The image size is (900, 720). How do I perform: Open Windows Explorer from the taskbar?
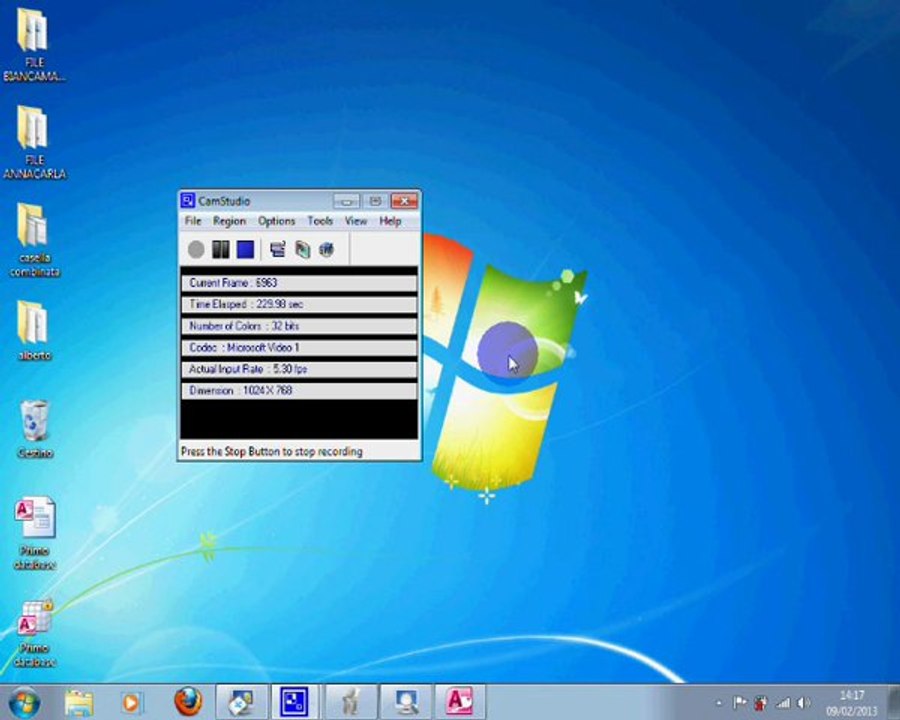[x=79, y=703]
